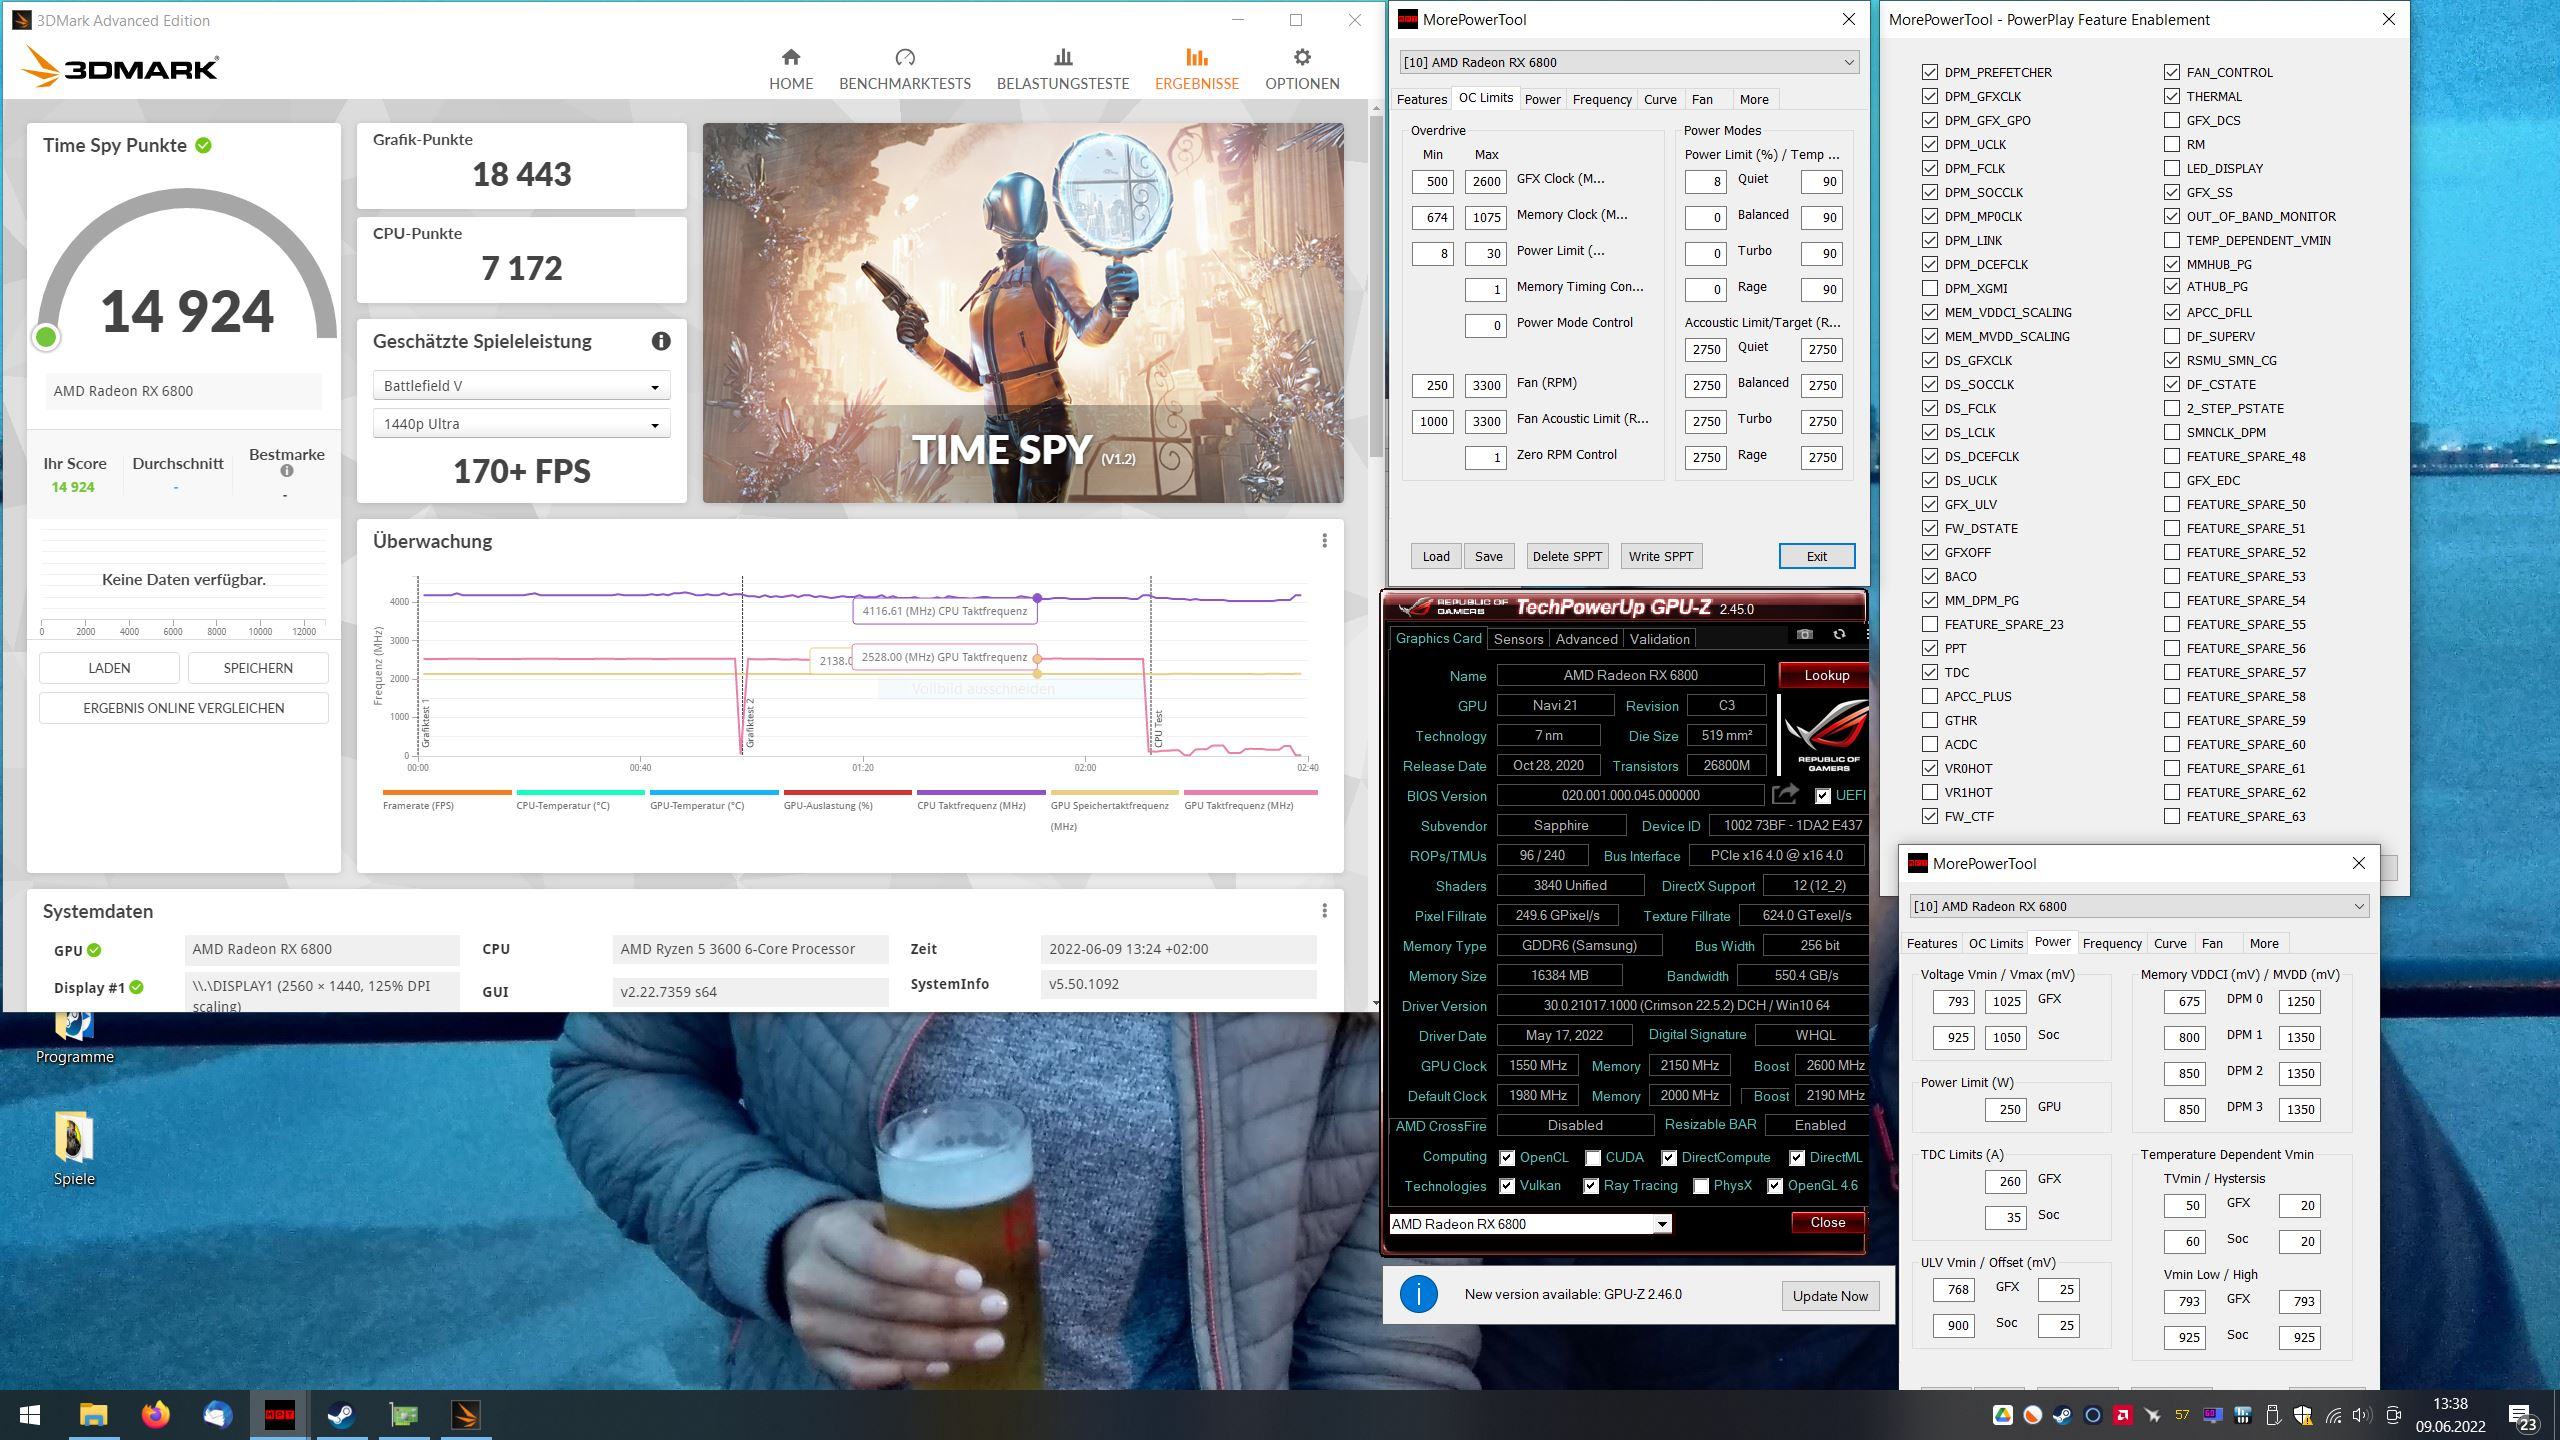The image size is (2560, 1440).
Task: Click GFX Clock Max field showing 2600
Action: tap(1486, 181)
